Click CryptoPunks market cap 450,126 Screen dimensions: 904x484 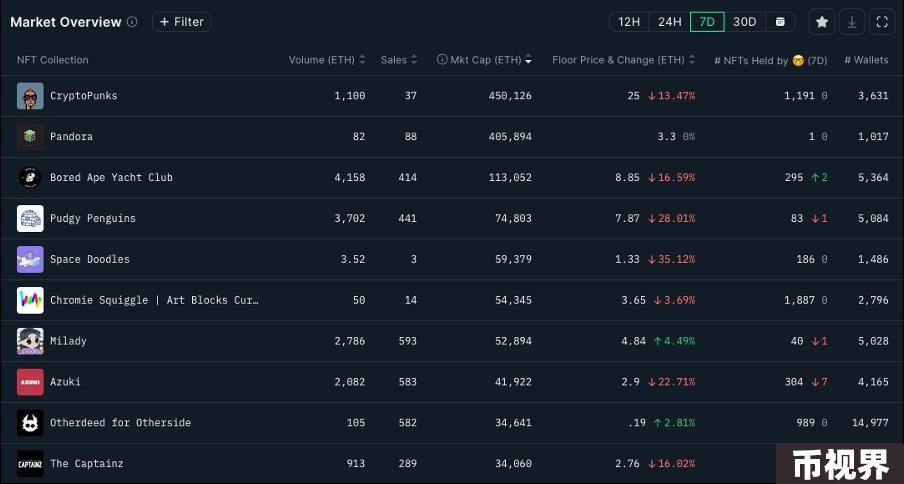[510, 96]
